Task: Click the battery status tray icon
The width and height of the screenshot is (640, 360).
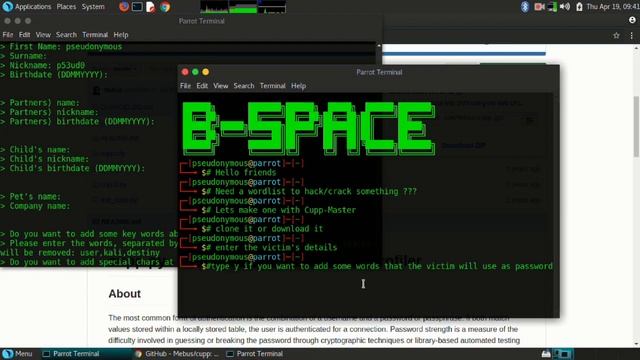Action: click(579, 7)
